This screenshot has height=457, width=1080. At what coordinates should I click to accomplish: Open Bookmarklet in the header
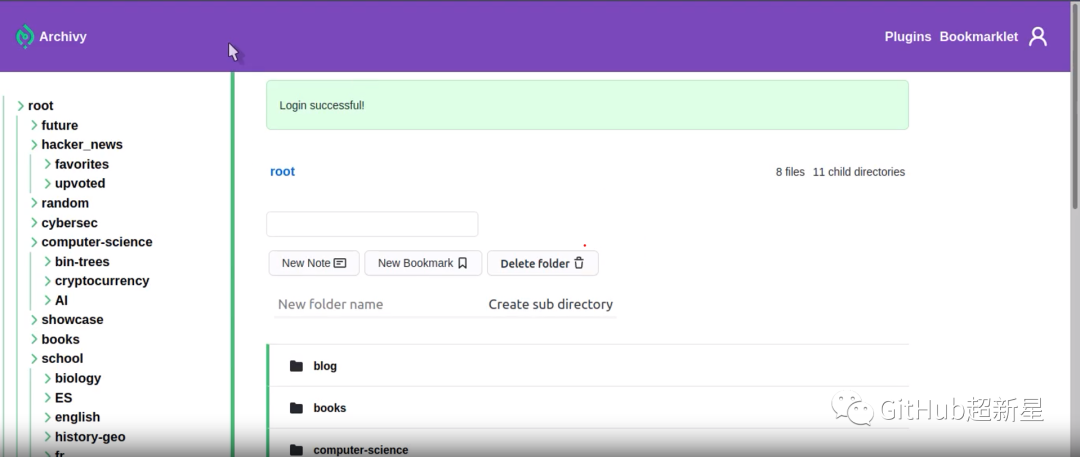click(x=979, y=37)
